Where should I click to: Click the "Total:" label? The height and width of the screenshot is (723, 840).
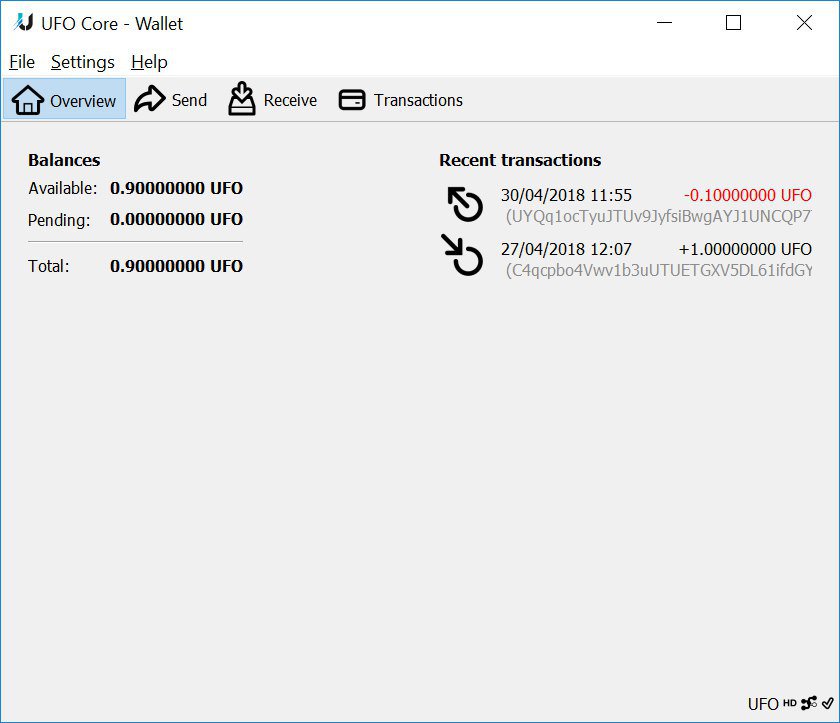click(48, 266)
